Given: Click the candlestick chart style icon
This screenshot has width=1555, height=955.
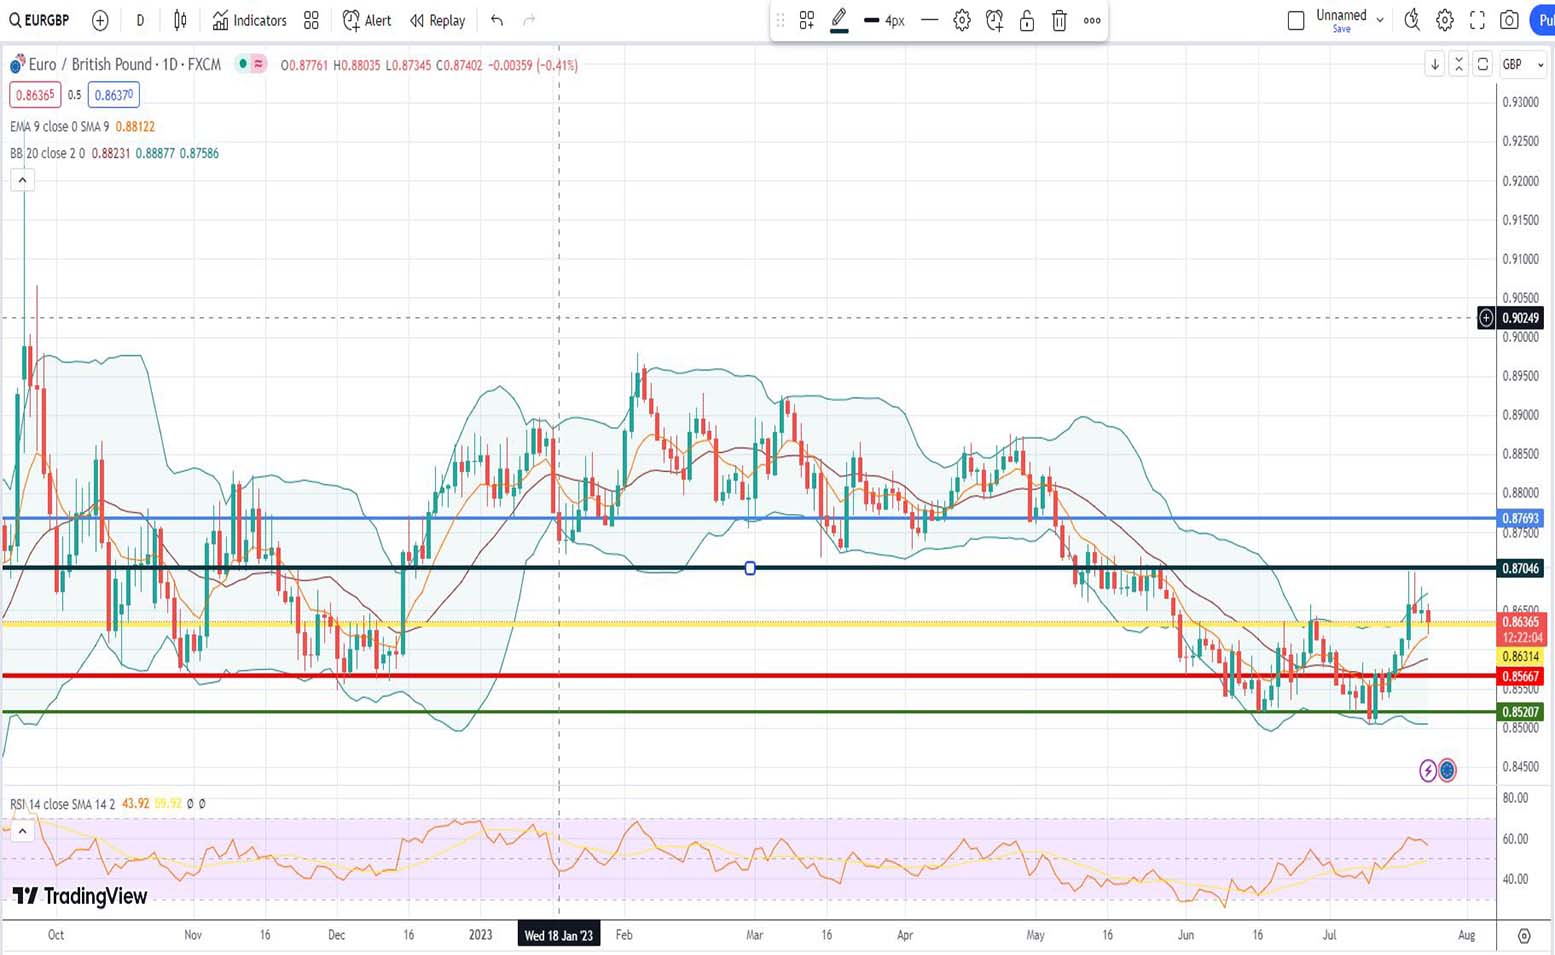Looking at the screenshot, I should click(x=180, y=20).
